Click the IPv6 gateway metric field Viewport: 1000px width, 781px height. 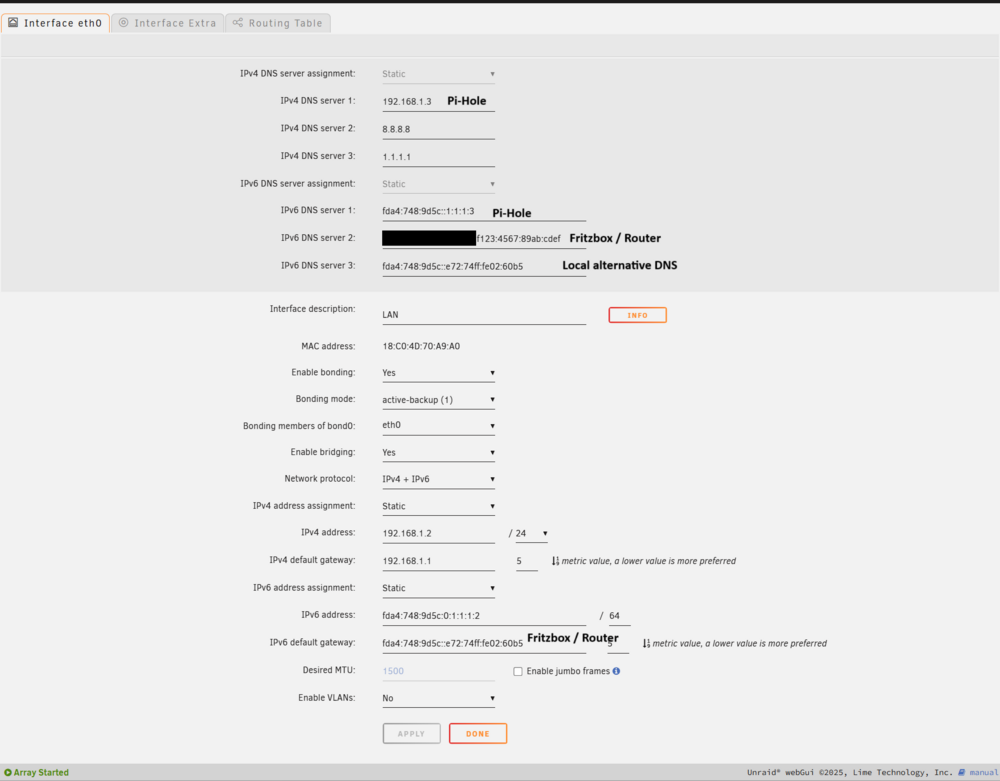[618, 644]
